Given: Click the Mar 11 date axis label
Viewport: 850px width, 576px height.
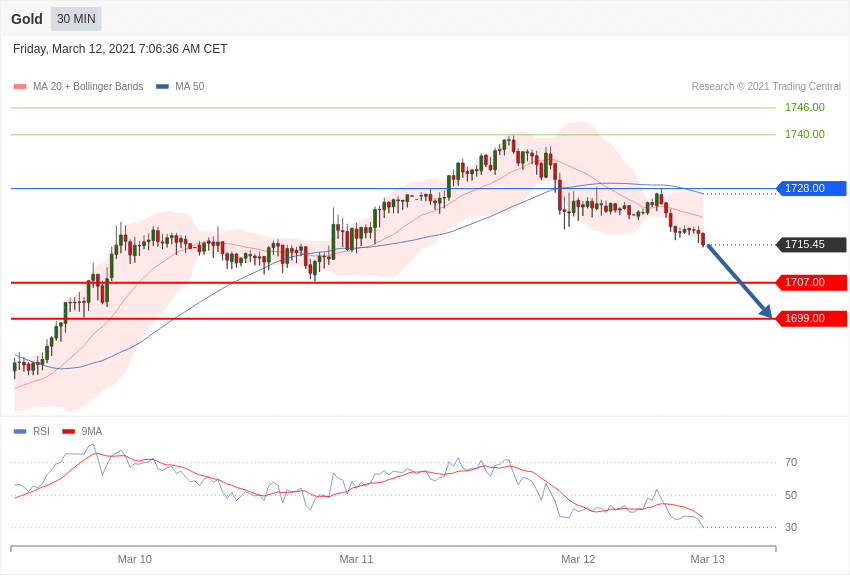Looking at the screenshot, I should [x=356, y=559].
